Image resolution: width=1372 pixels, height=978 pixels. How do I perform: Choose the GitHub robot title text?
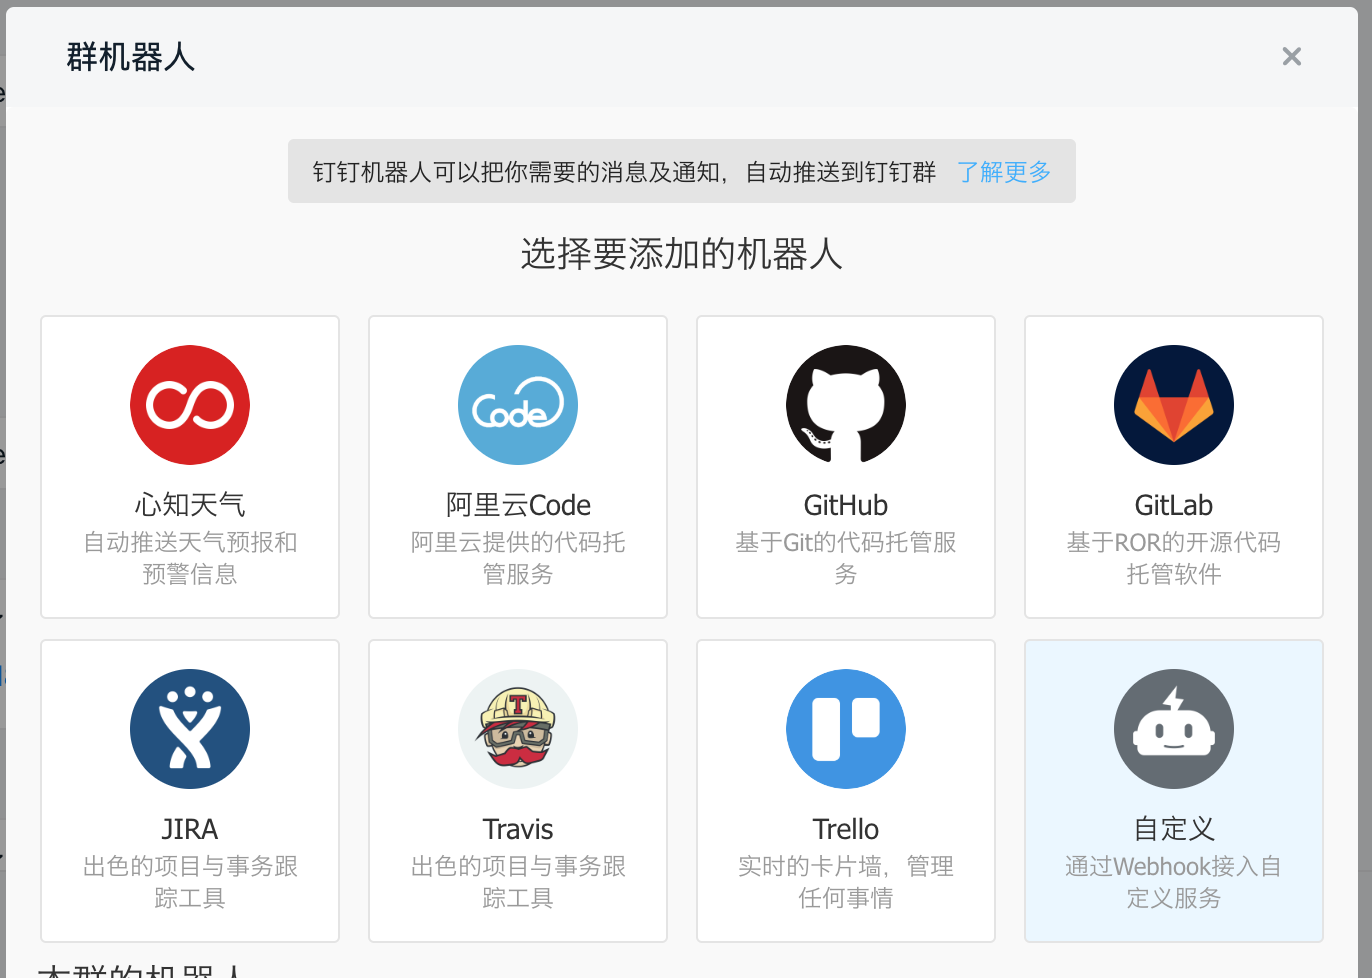pyautogui.click(x=846, y=505)
